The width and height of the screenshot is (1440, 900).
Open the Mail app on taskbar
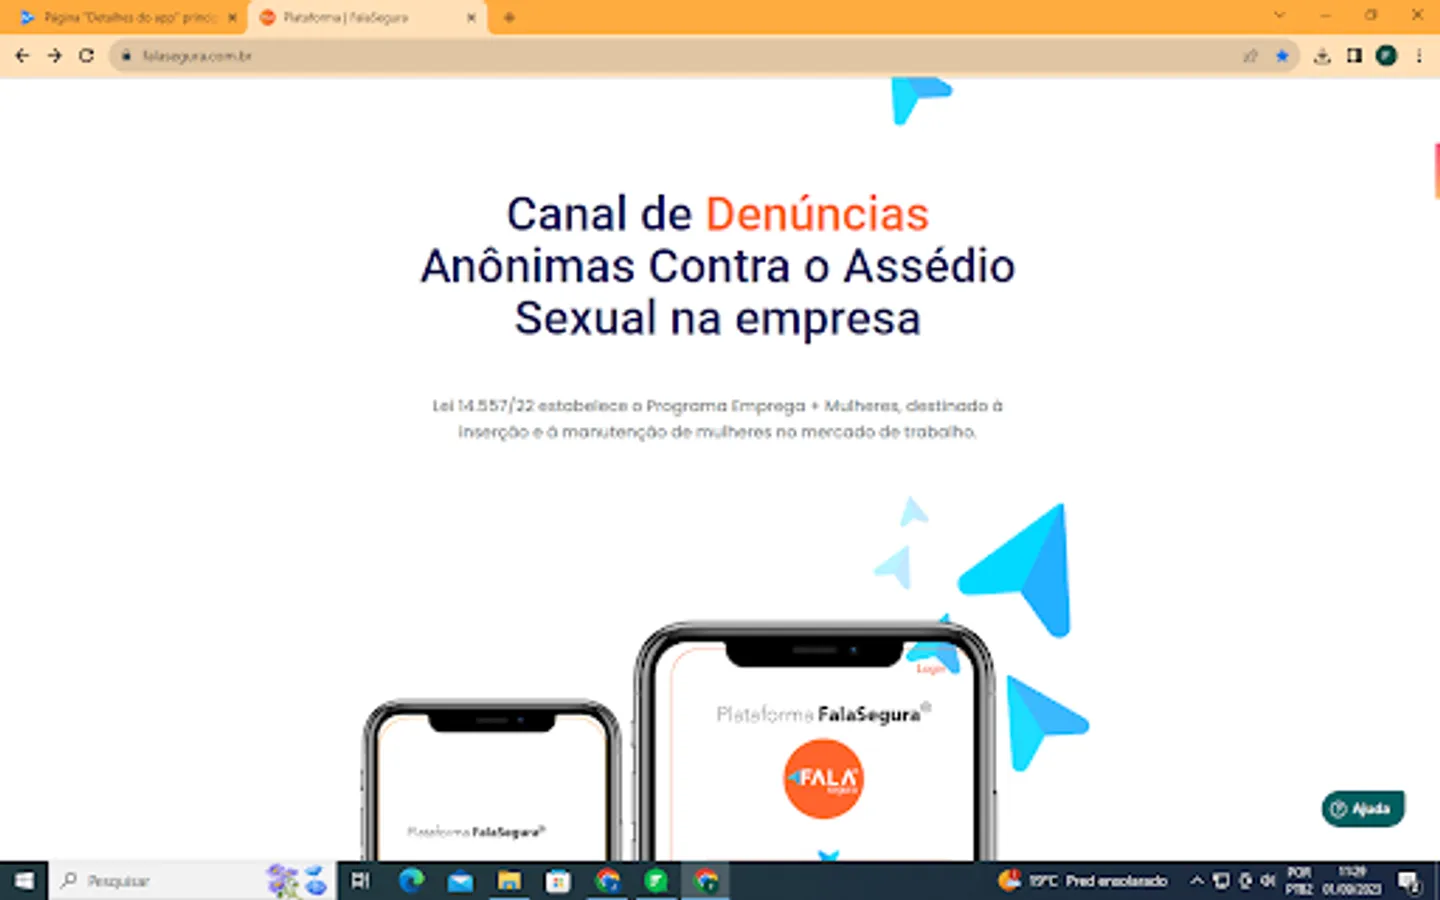tap(460, 881)
